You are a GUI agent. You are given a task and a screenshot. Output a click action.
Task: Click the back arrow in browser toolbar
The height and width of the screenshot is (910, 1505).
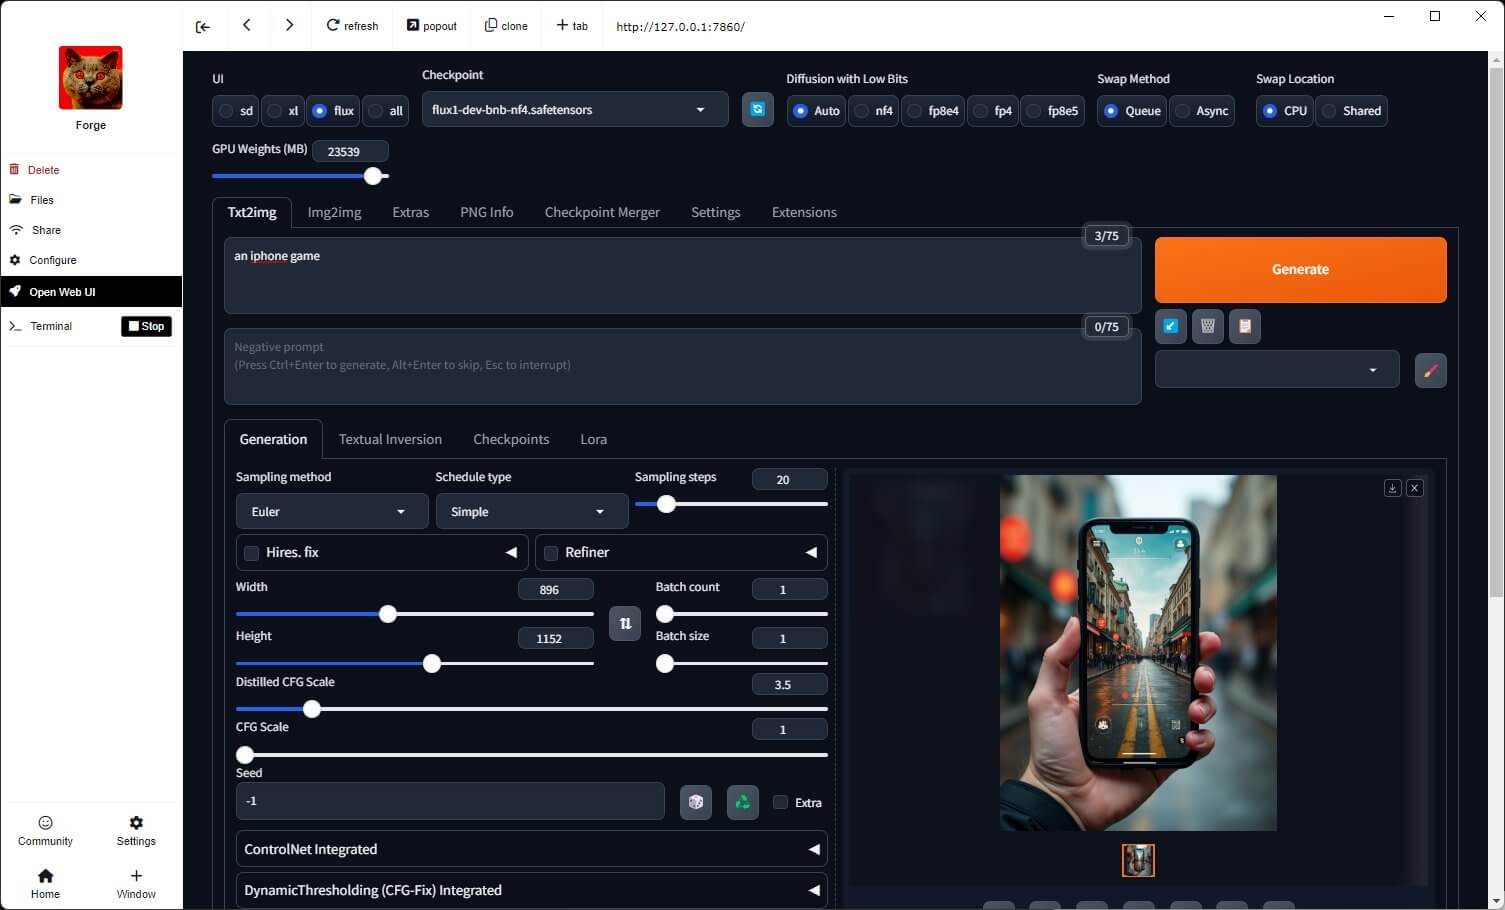pyautogui.click(x=247, y=25)
